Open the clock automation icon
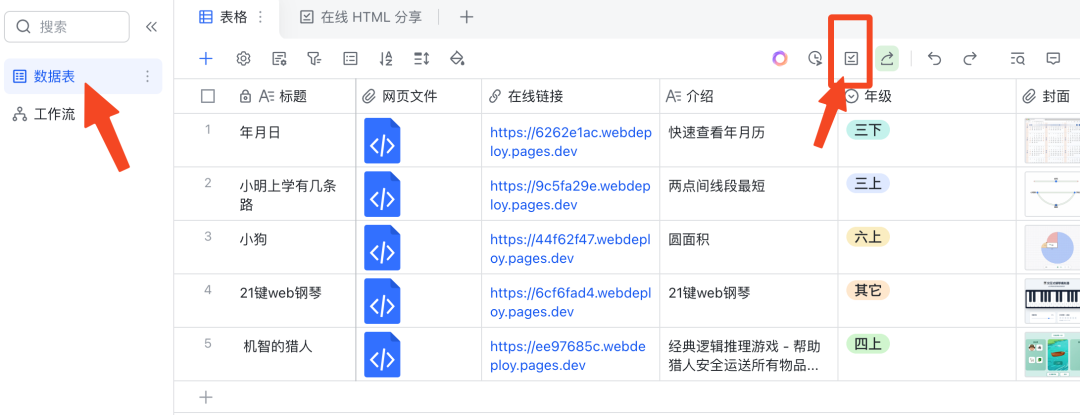Image resolution: width=1080 pixels, height=415 pixels. [816, 58]
